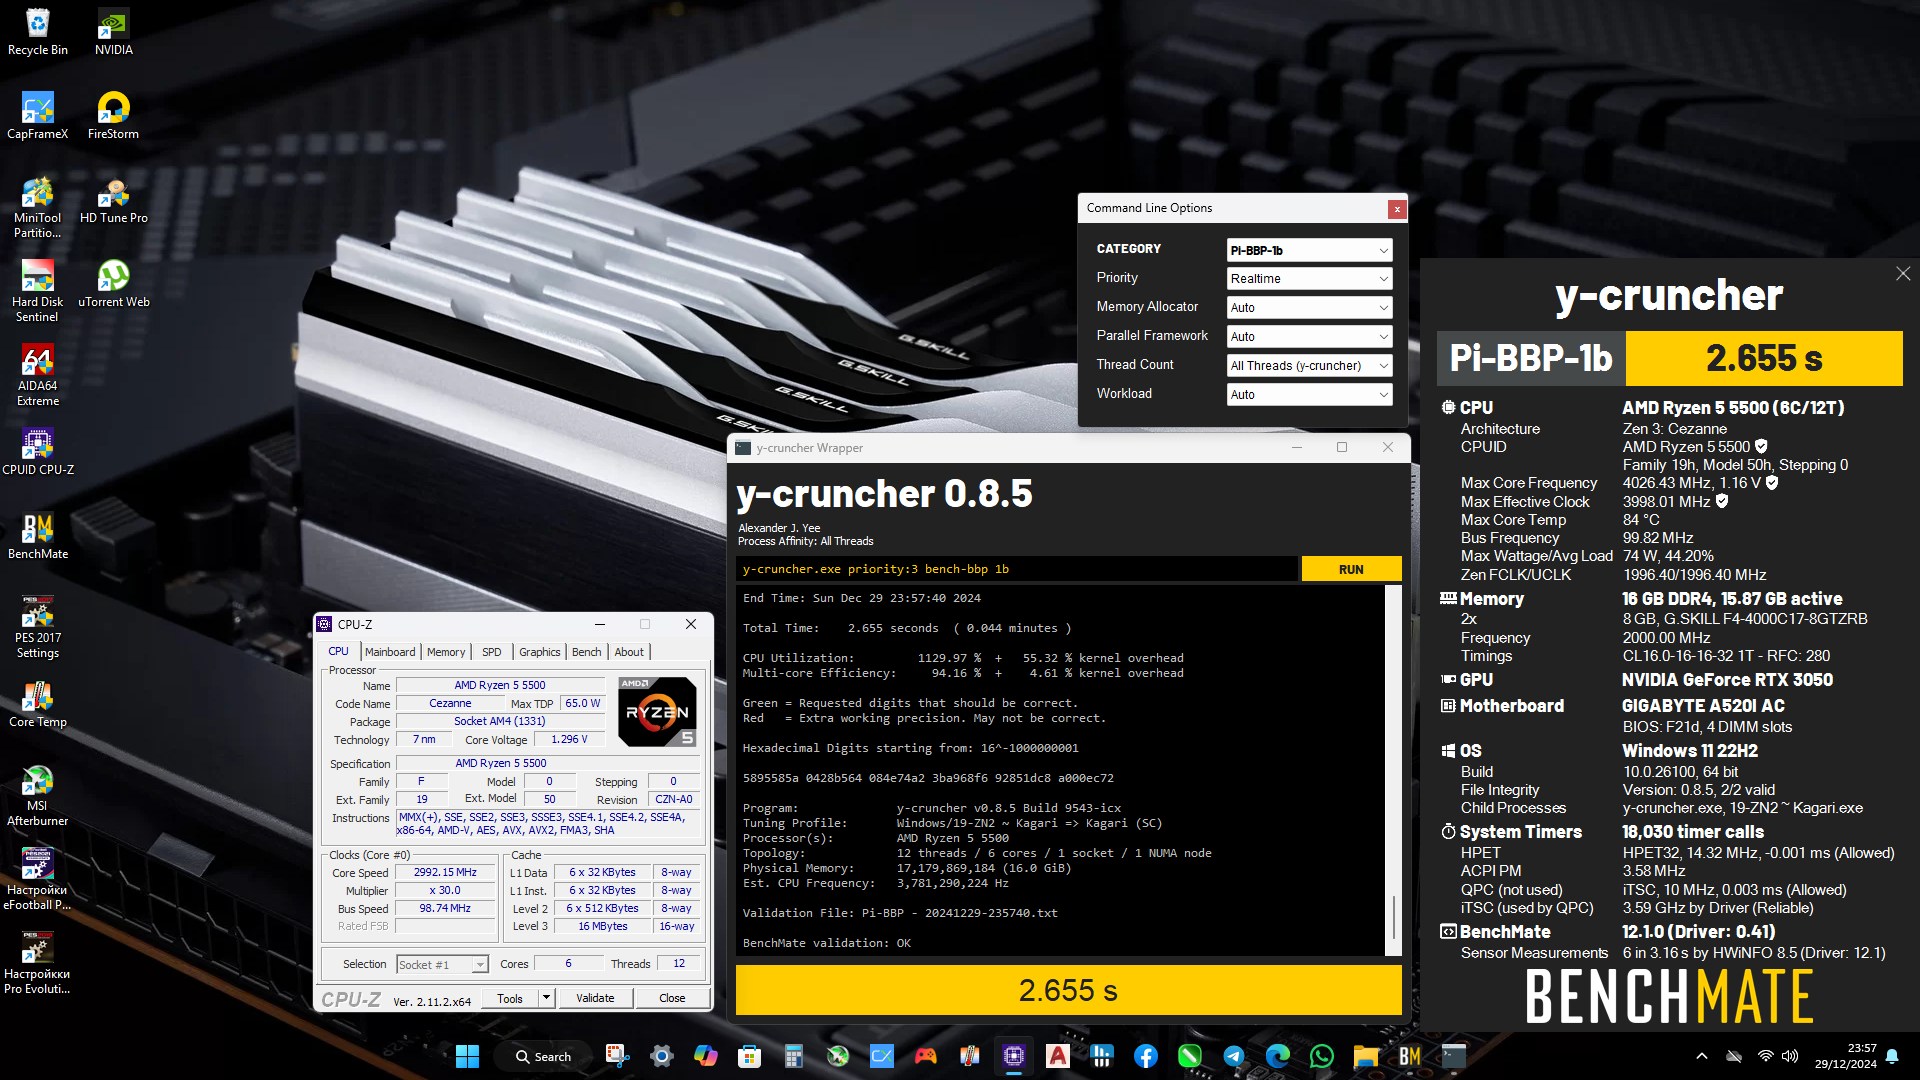
Task: Open WhatsApp from the taskbar
Action: click(1321, 1056)
